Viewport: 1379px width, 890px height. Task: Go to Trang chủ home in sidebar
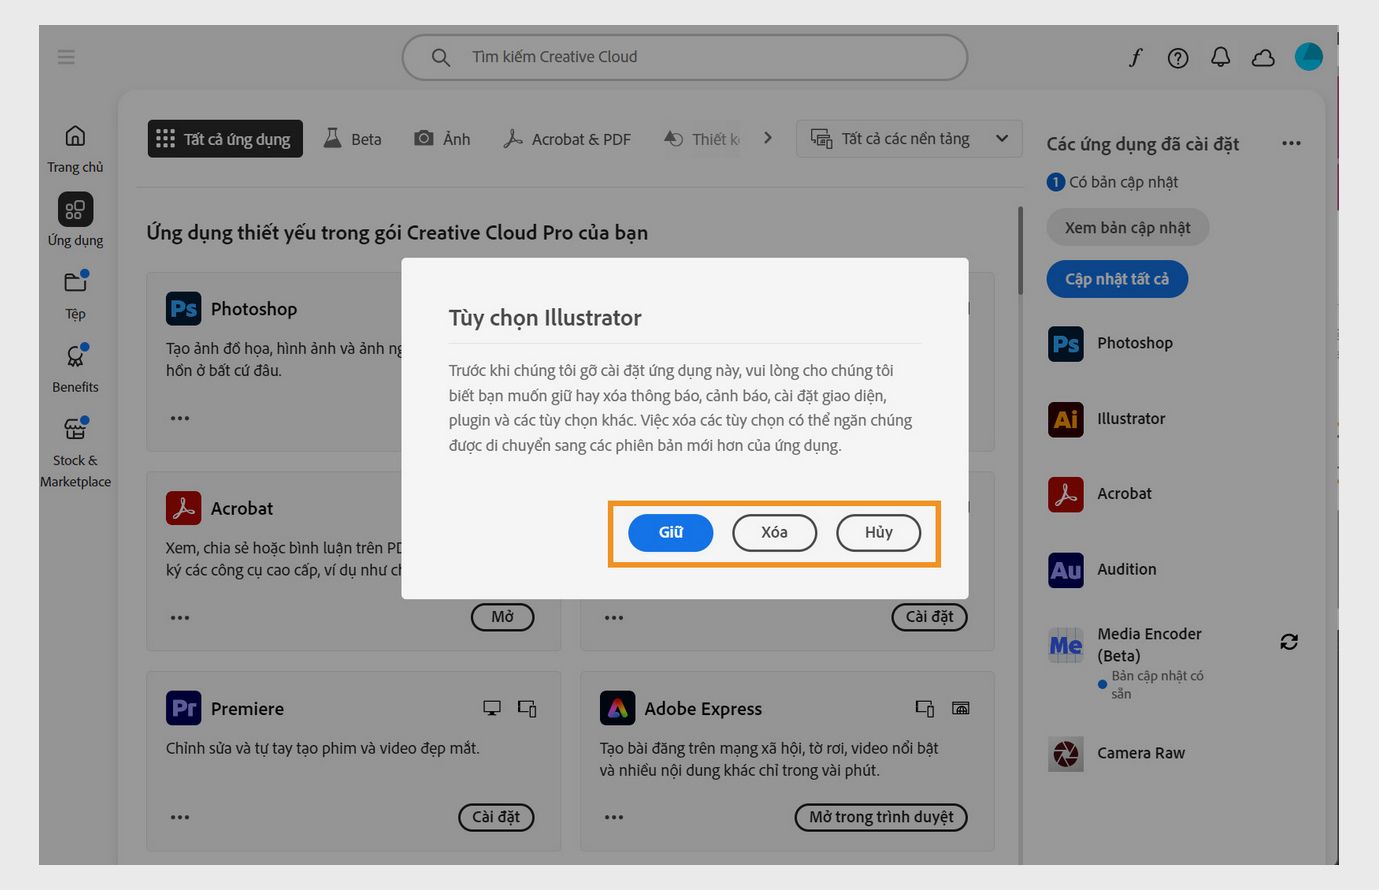click(x=75, y=148)
